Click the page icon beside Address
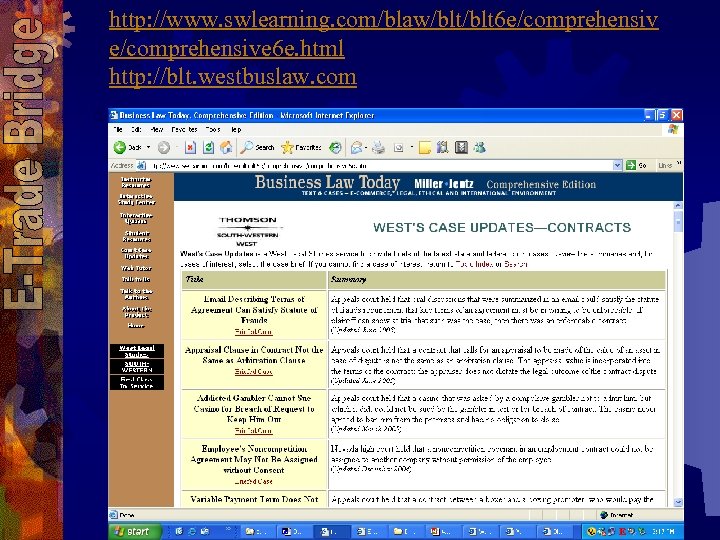 click(x=142, y=165)
